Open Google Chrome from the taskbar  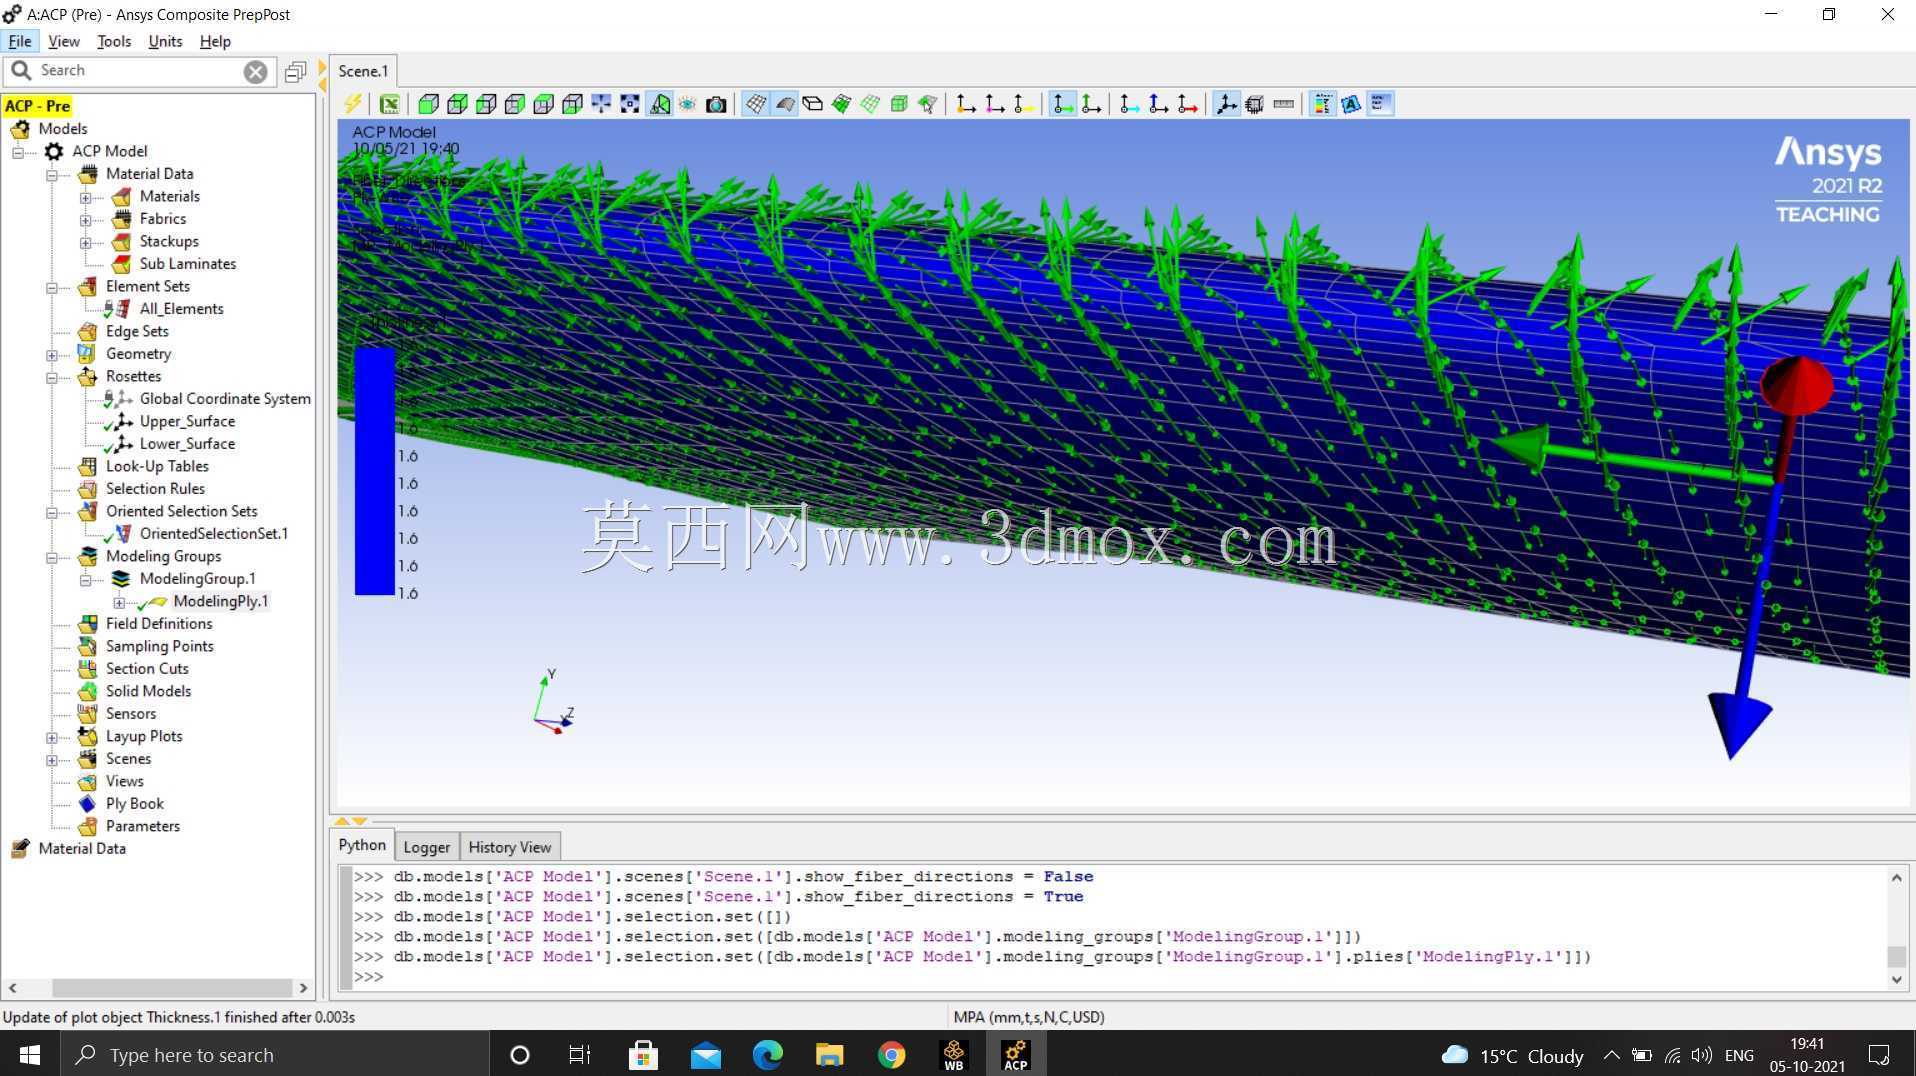(x=891, y=1055)
